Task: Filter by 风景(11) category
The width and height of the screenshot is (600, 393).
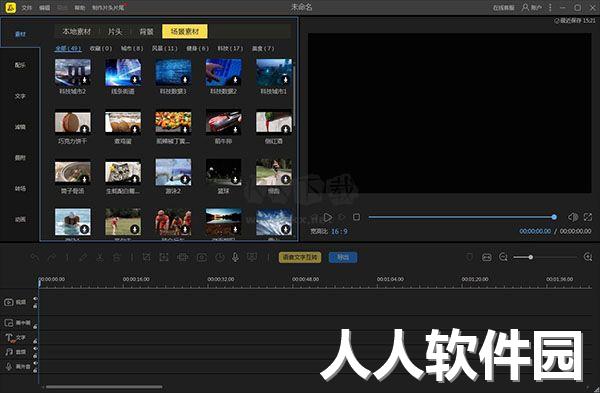Action: point(165,48)
